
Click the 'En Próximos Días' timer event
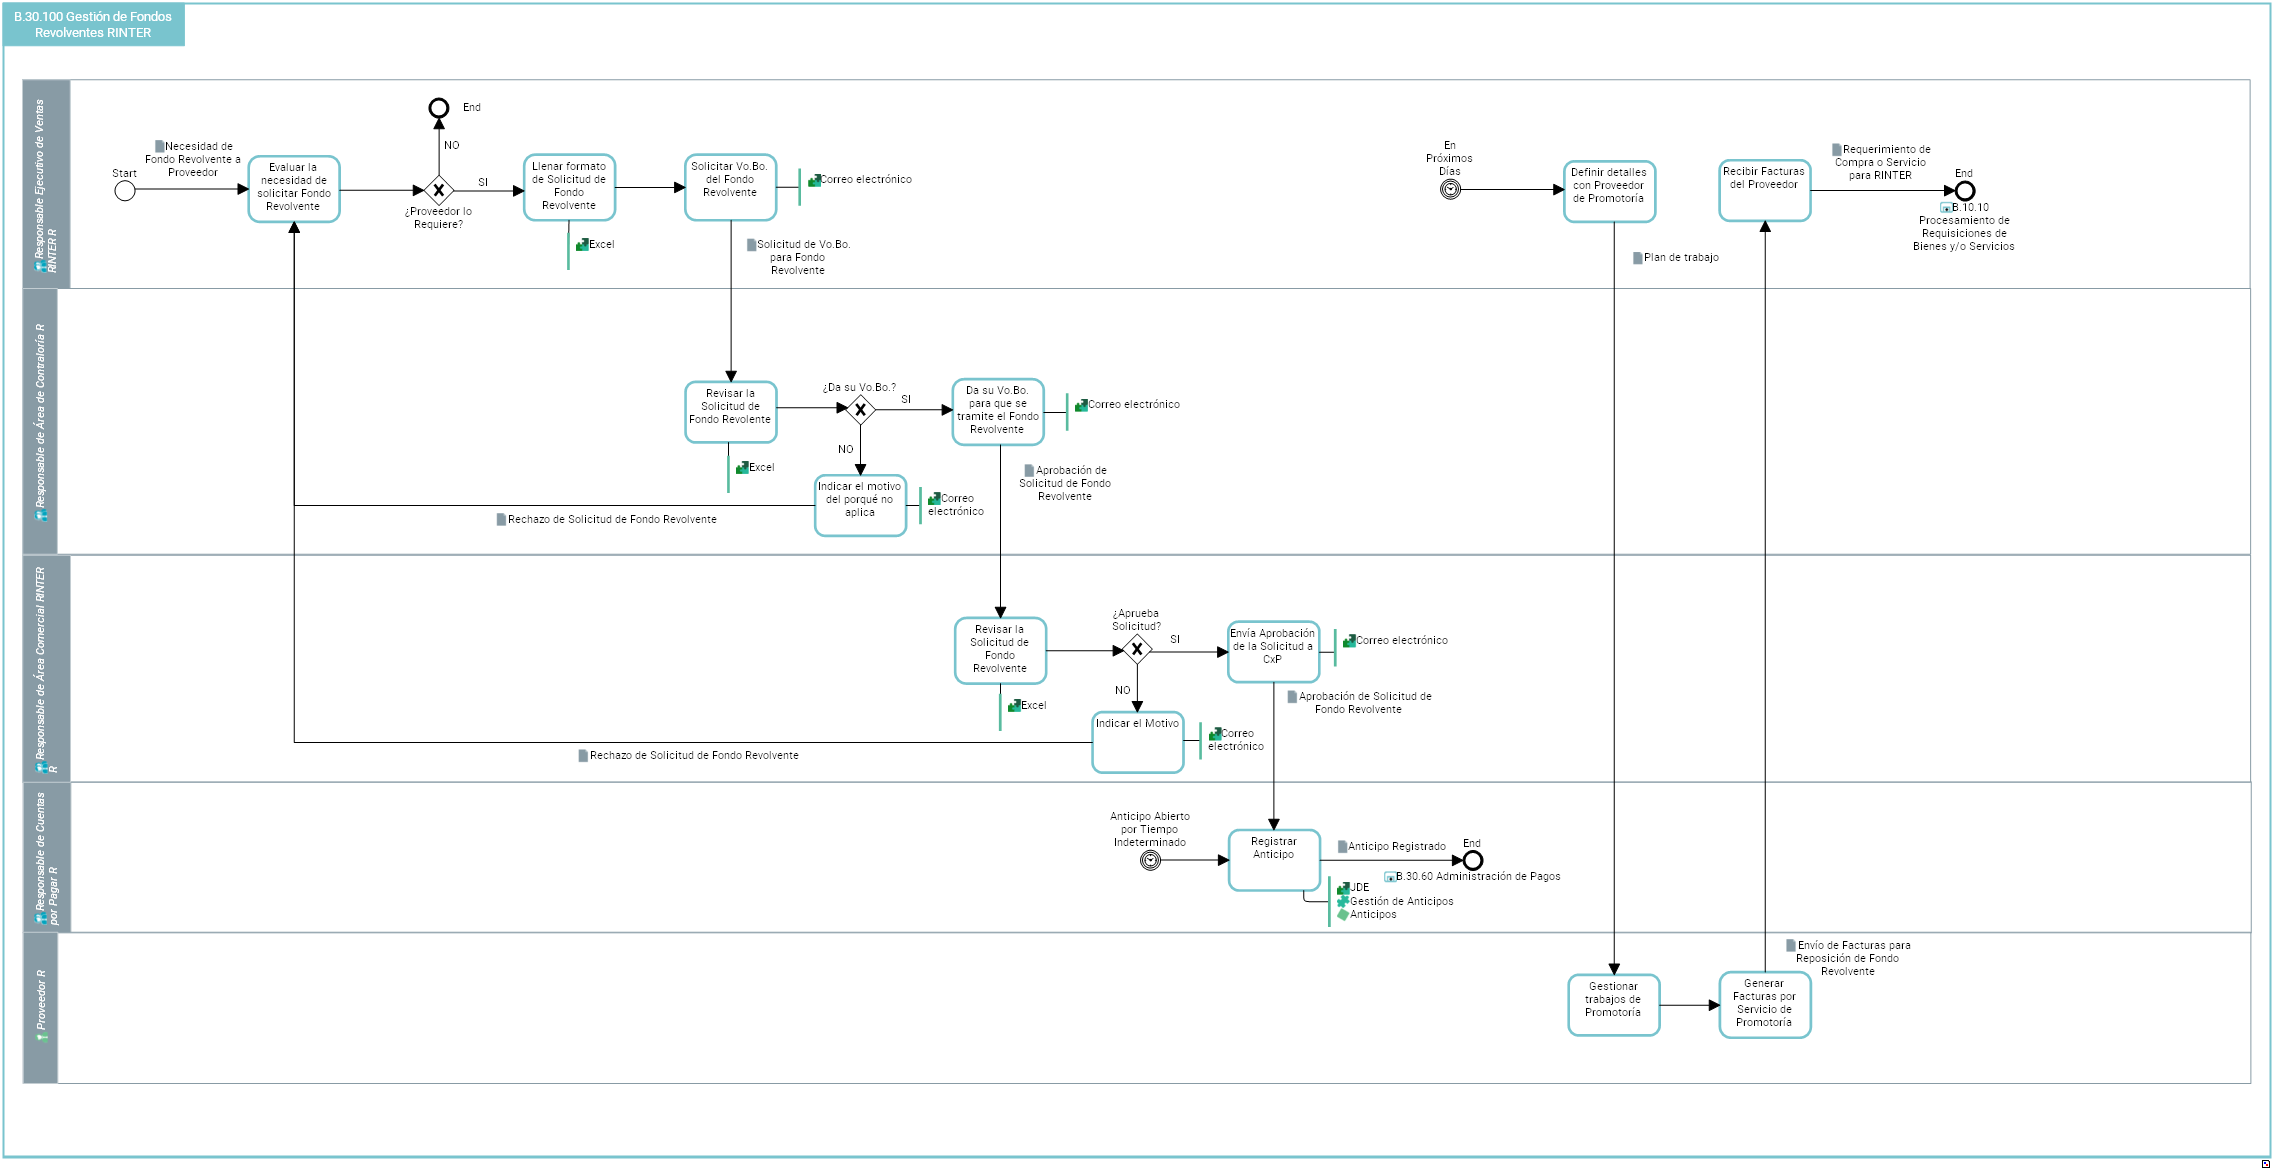pos(1450,189)
